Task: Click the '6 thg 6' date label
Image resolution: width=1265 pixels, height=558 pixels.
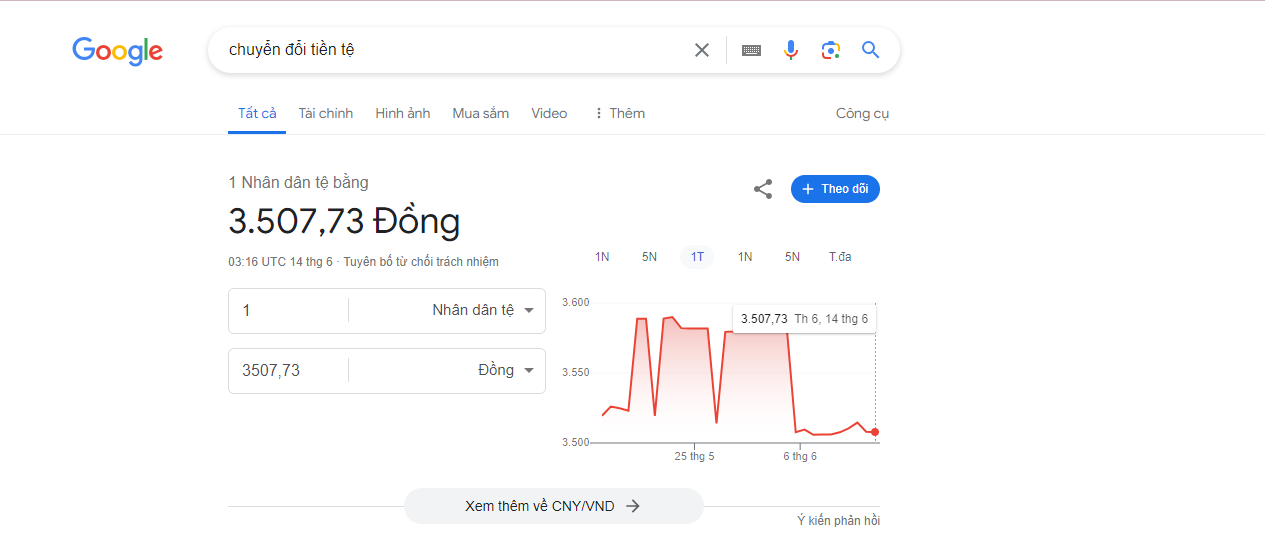Action: [x=799, y=456]
